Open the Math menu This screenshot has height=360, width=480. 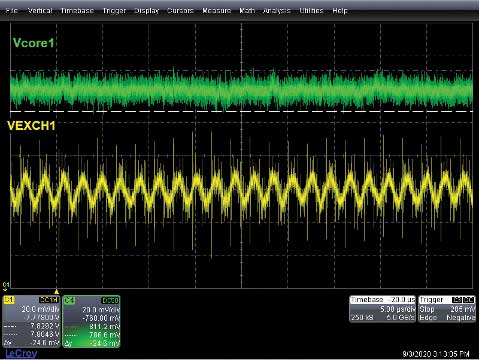pos(247,11)
